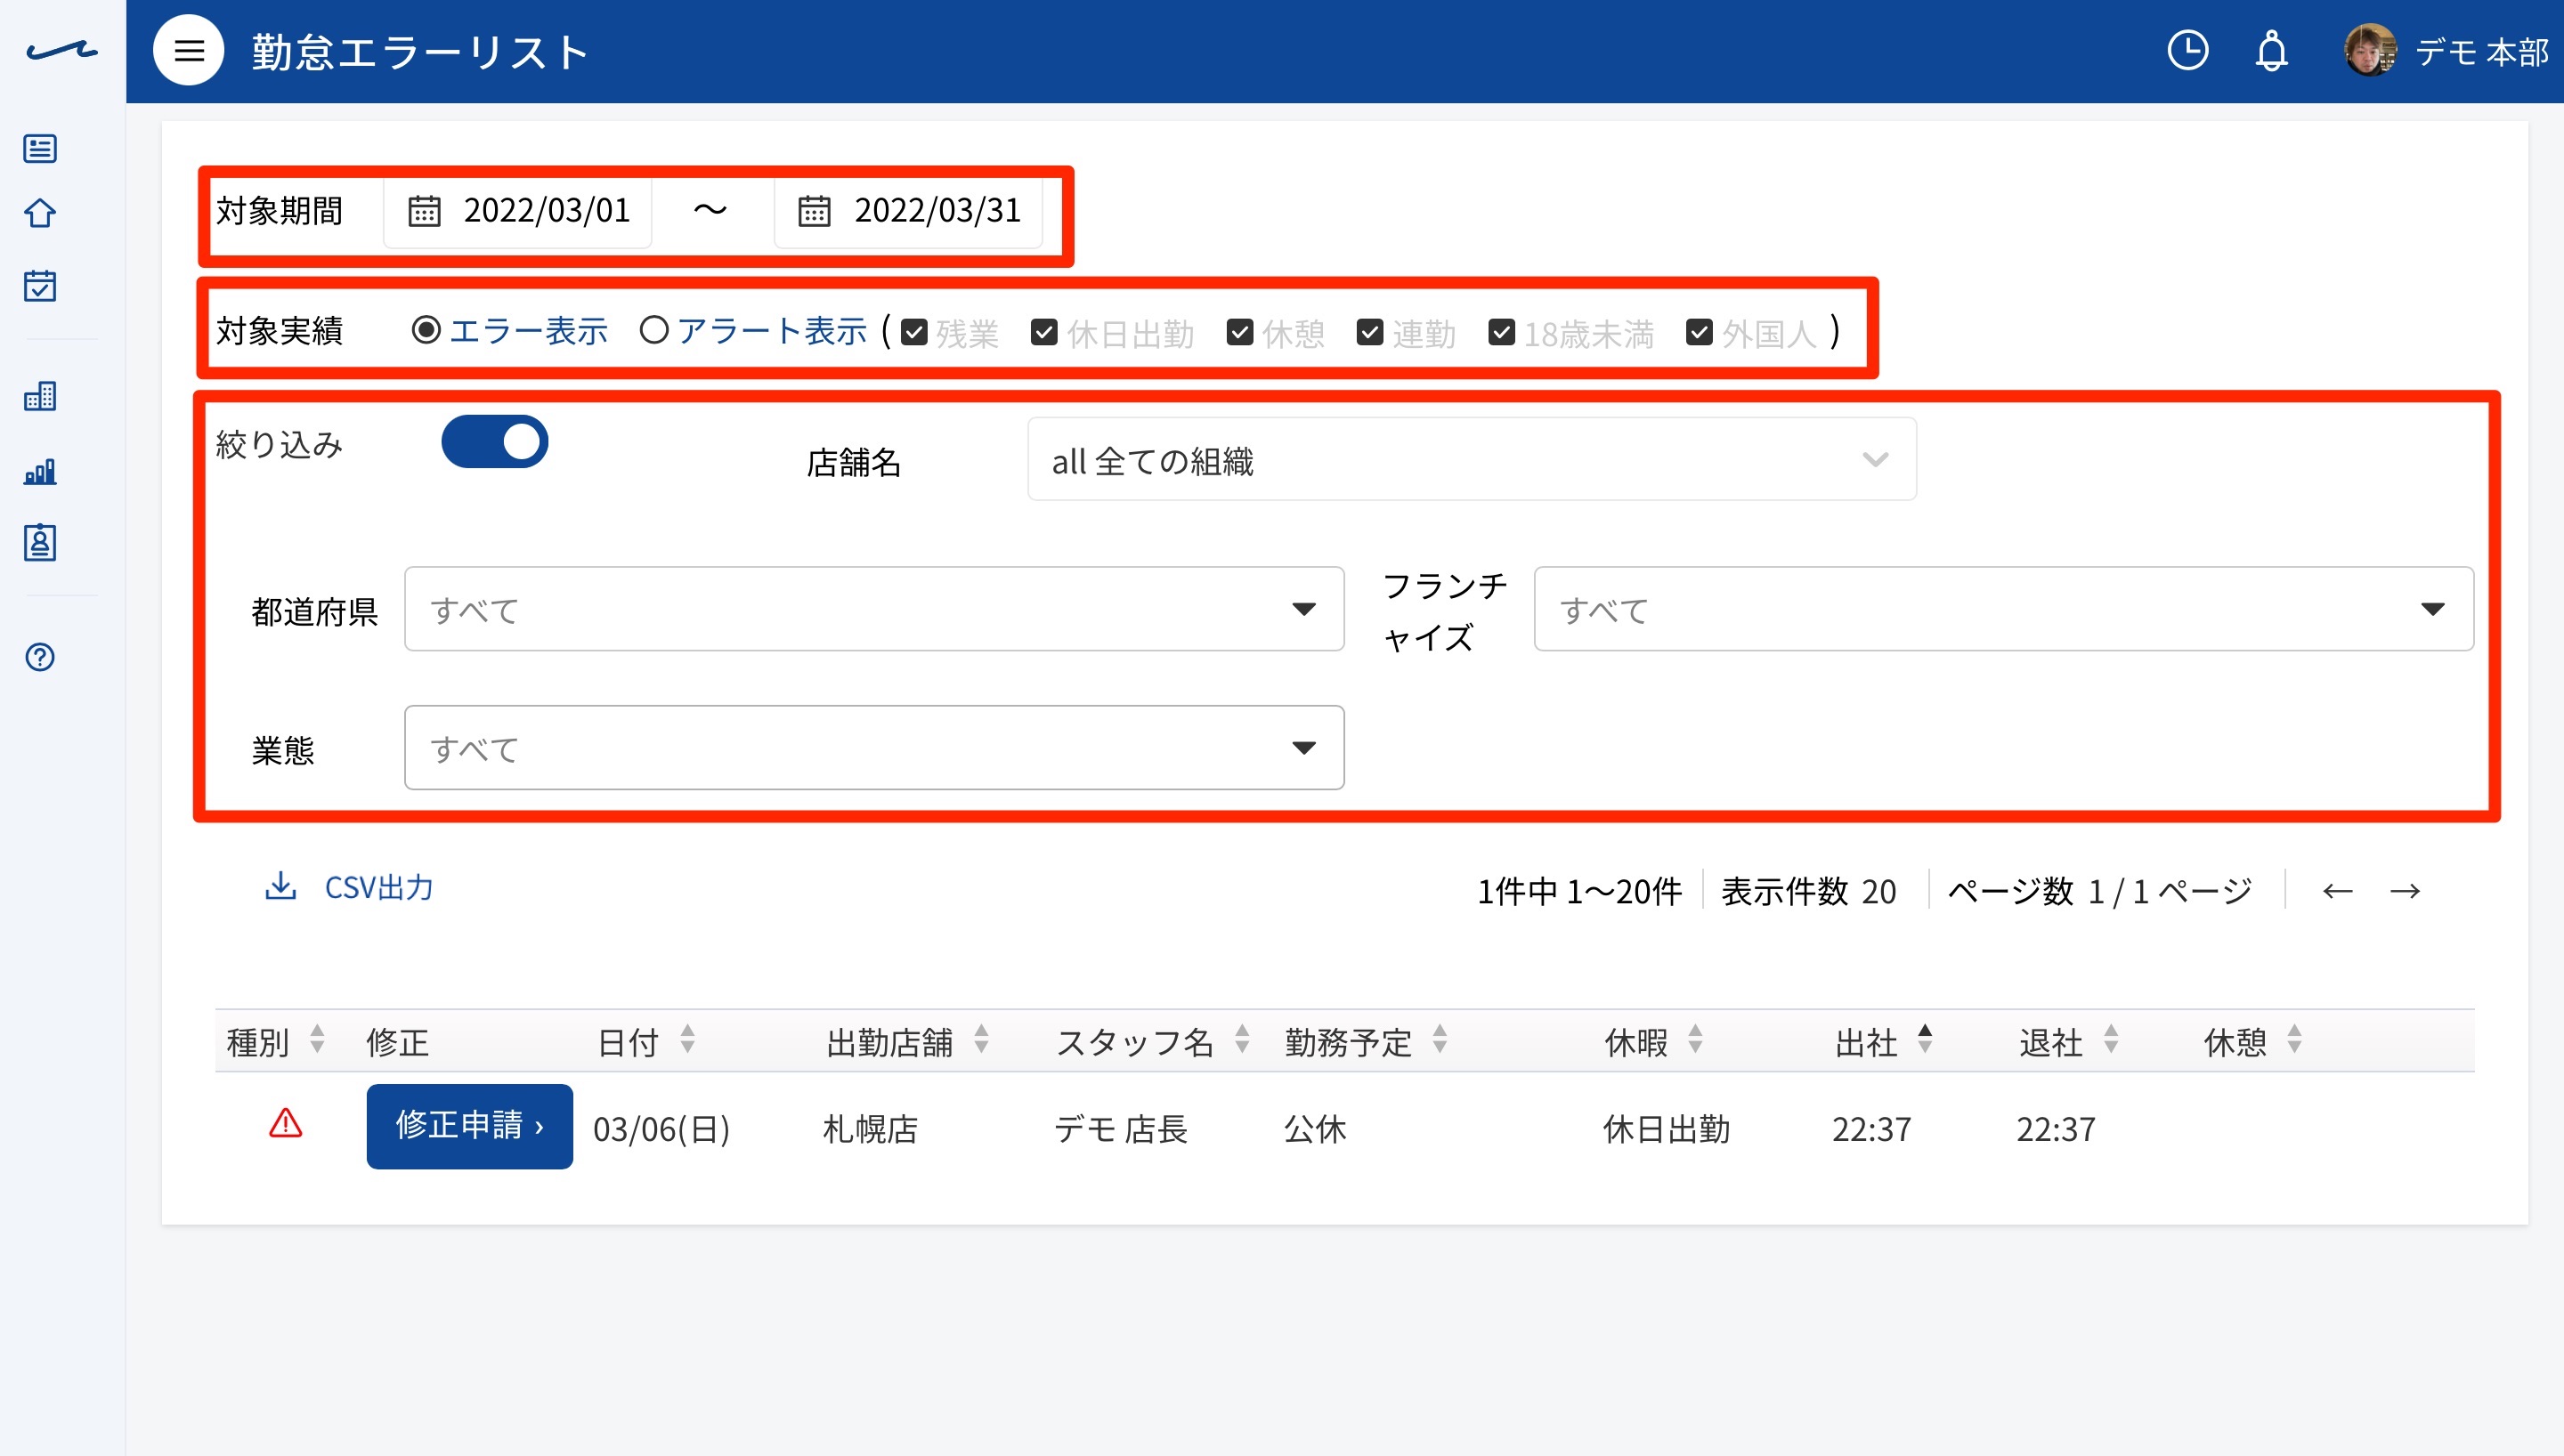Click 休日出勤 cell in table row
Screen dimensions: 2564x1456
[x=1666, y=1129]
